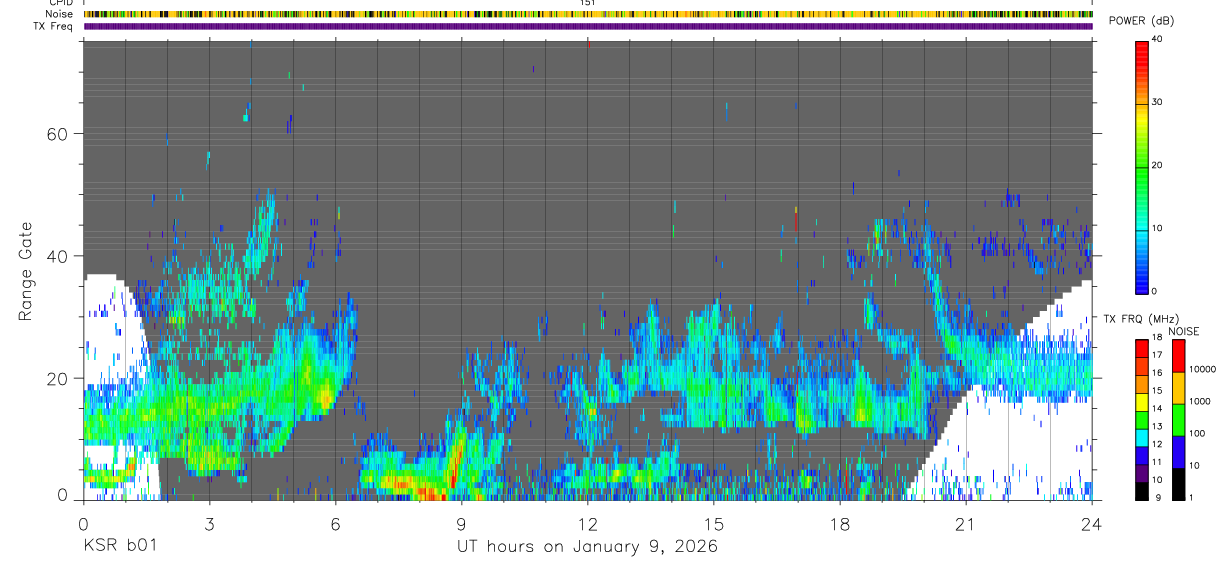The width and height of the screenshot is (1228, 567).
Task: Click the multicolored Noise strip above plot
Action: (588, 14)
